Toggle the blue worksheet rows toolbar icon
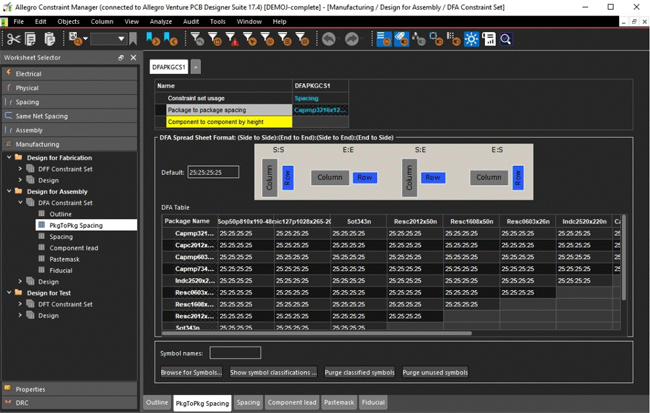 [x=384, y=39]
